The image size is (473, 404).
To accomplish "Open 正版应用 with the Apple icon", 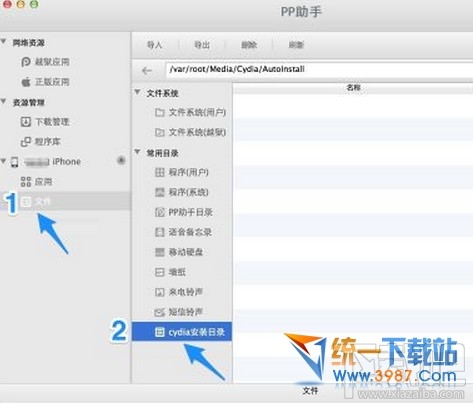I will tap(45, 82).
